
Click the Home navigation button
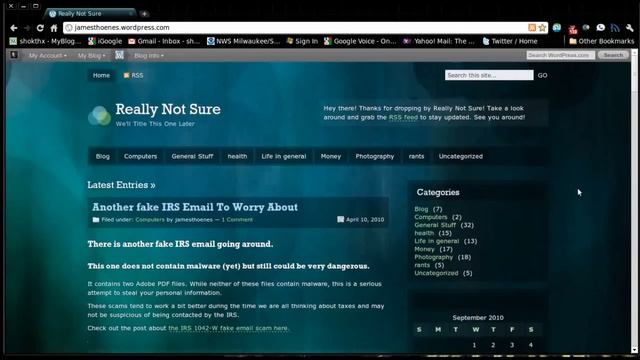pos(101,75)
